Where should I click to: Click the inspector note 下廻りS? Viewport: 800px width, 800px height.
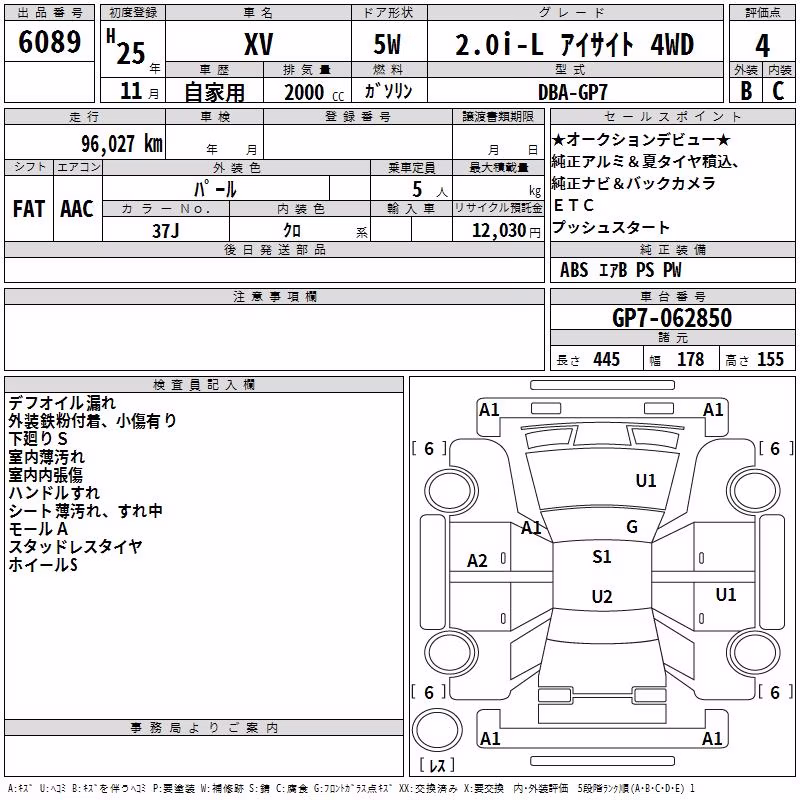click(x=38, y=439)
